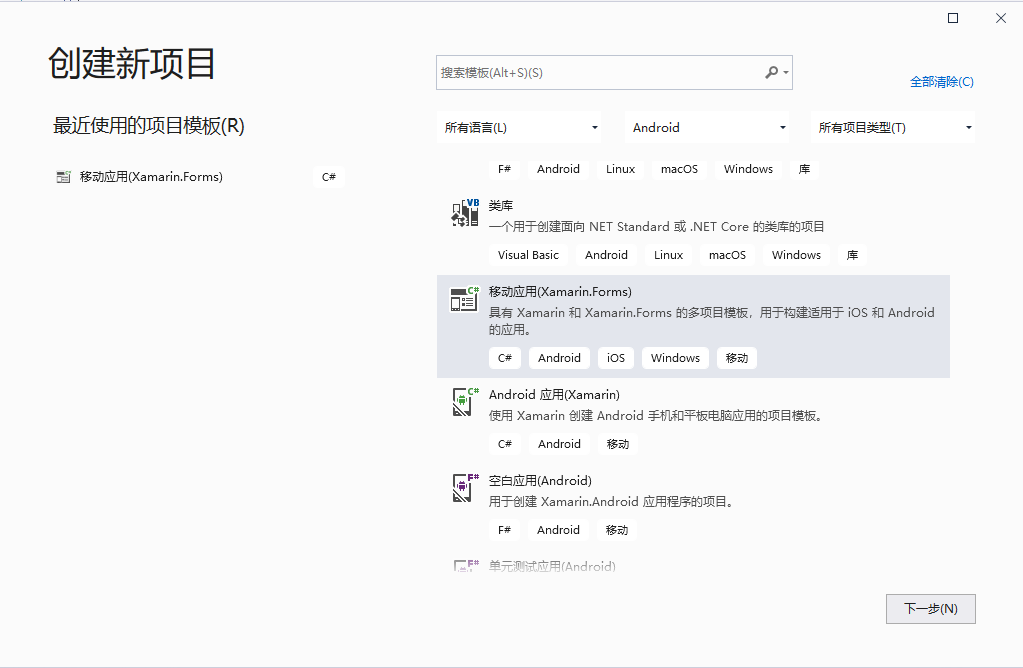Click the C# tag beside recent template
Screen dimensions: 1023x668
[329, 177]
